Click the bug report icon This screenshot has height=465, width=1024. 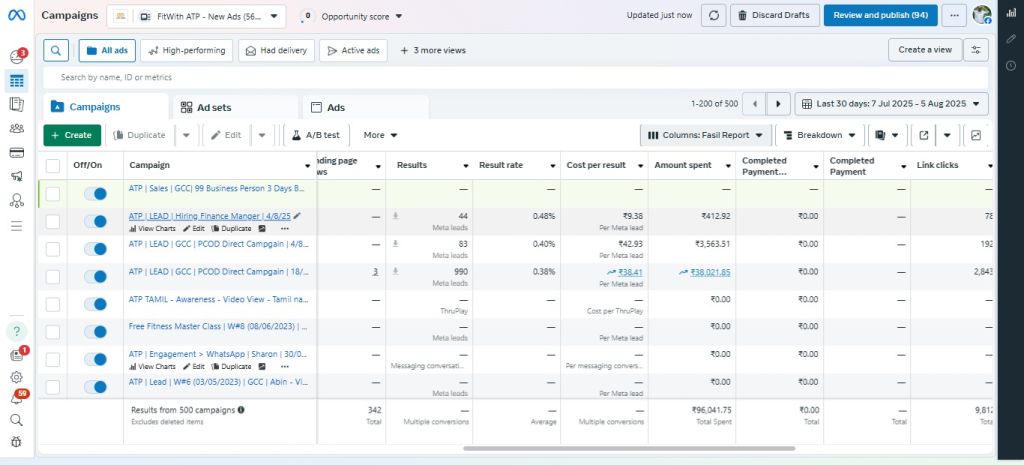[x=16, y=441]
